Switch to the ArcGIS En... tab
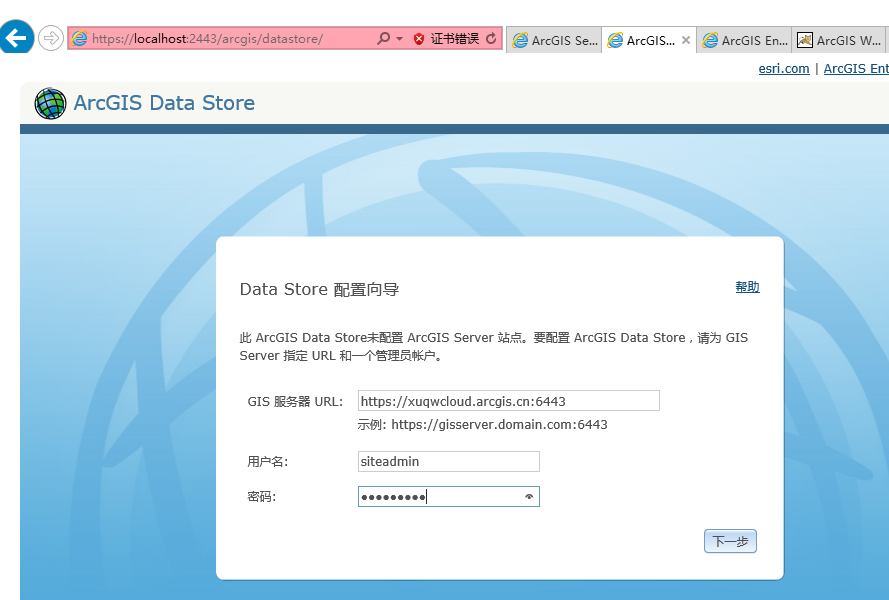The height and width of the screenshot is (600, 889). tap(744, 40)
